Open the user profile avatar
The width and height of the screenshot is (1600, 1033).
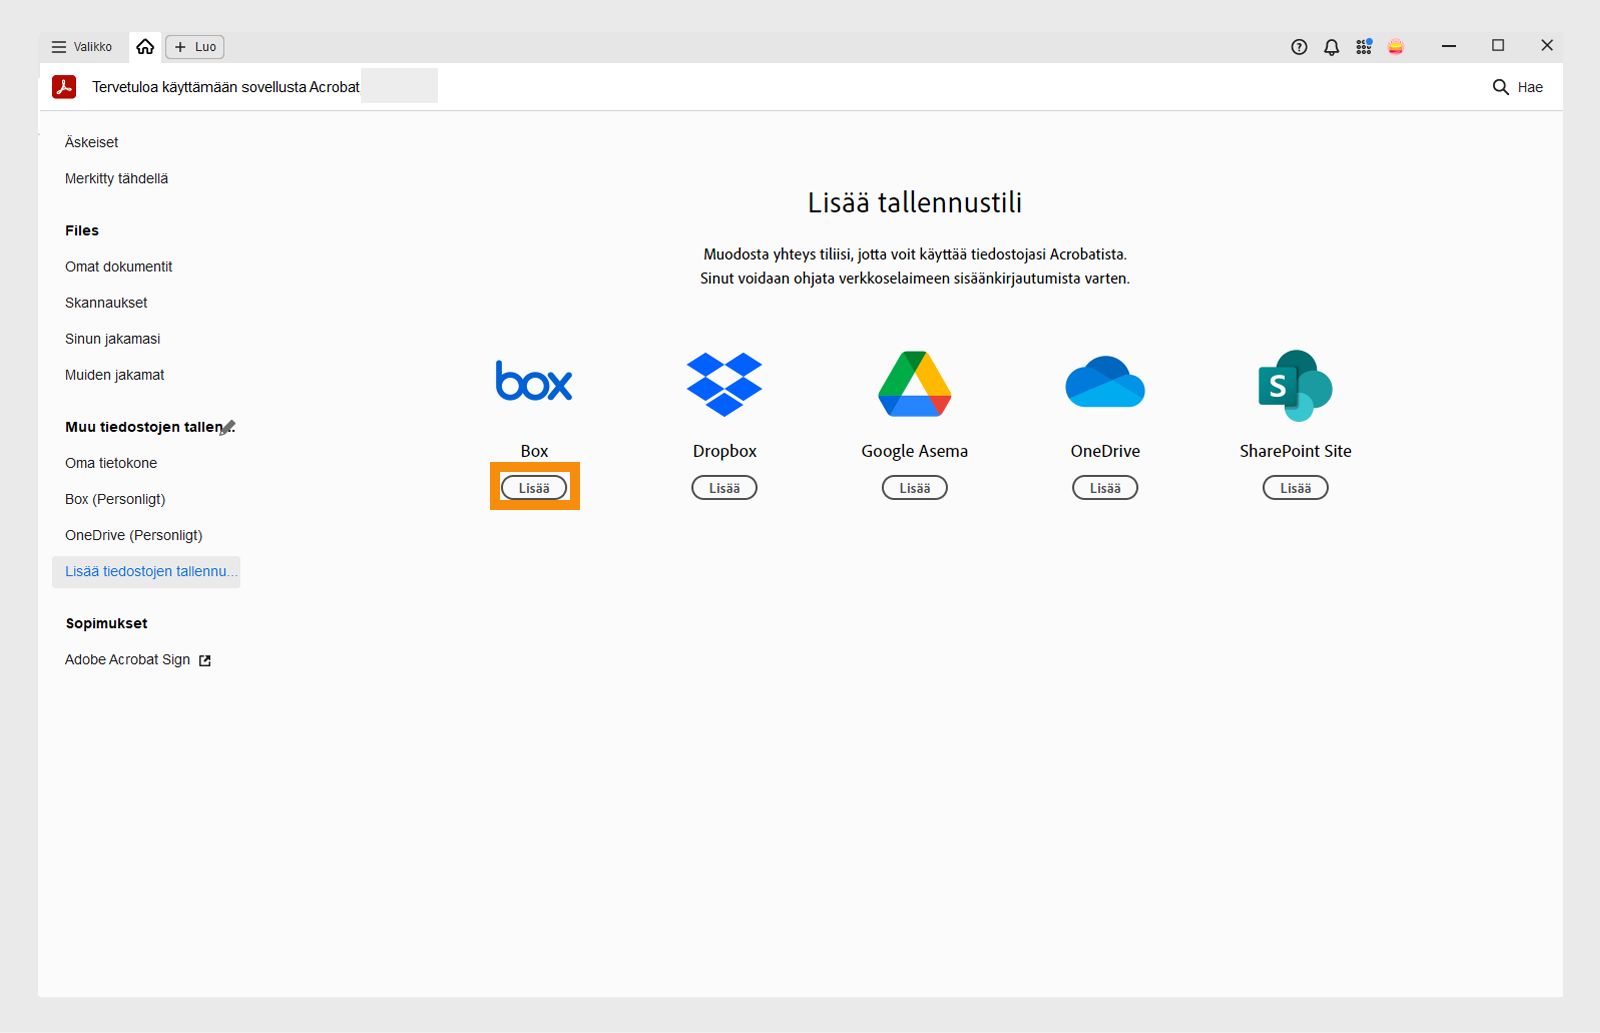[x=1396, y=47]
